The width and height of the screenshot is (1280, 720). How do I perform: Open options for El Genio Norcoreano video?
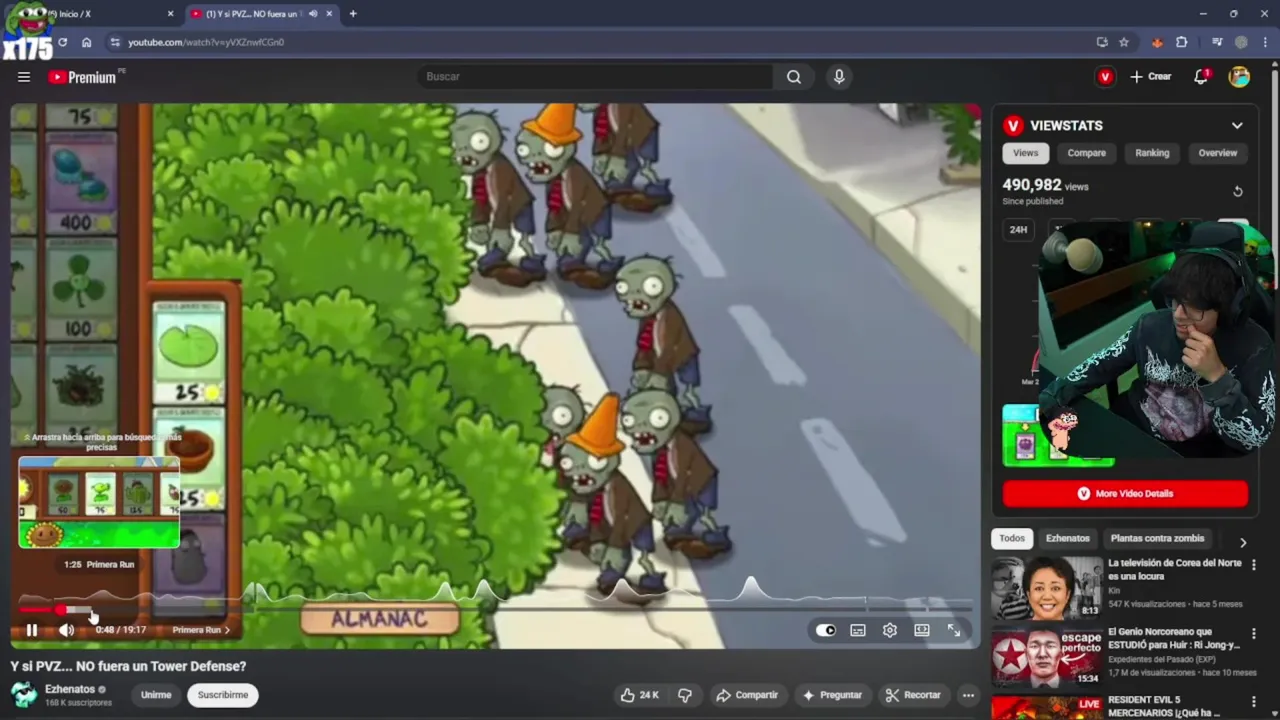coord(1254,634)
